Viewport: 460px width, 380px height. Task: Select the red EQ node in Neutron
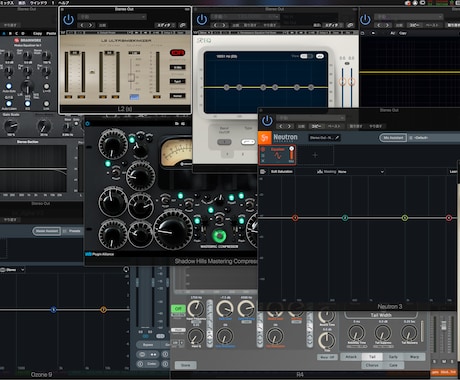295,218
